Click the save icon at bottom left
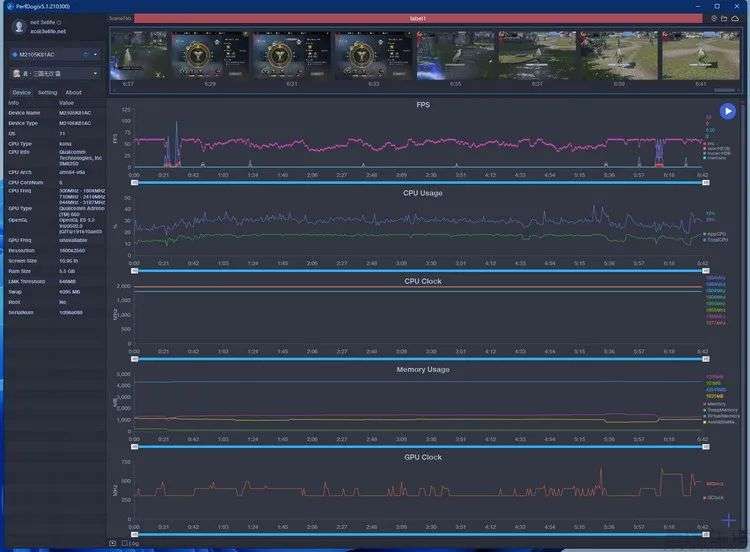 tap(112, 543)
